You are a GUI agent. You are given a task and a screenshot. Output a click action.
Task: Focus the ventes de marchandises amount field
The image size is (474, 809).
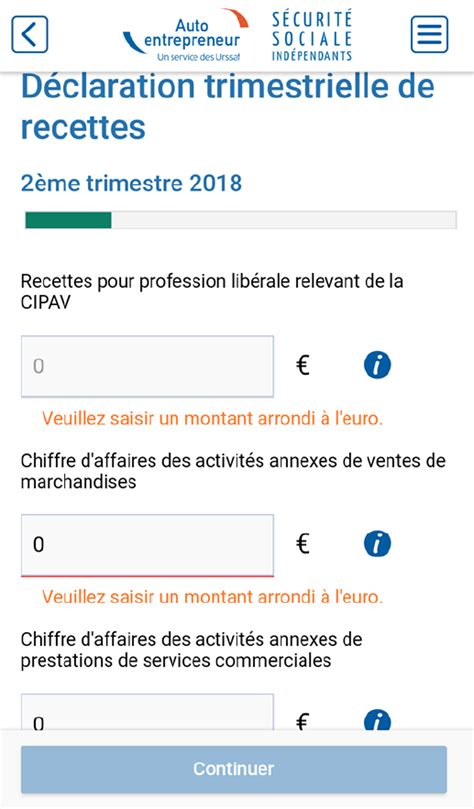click(x=148, y=545)
